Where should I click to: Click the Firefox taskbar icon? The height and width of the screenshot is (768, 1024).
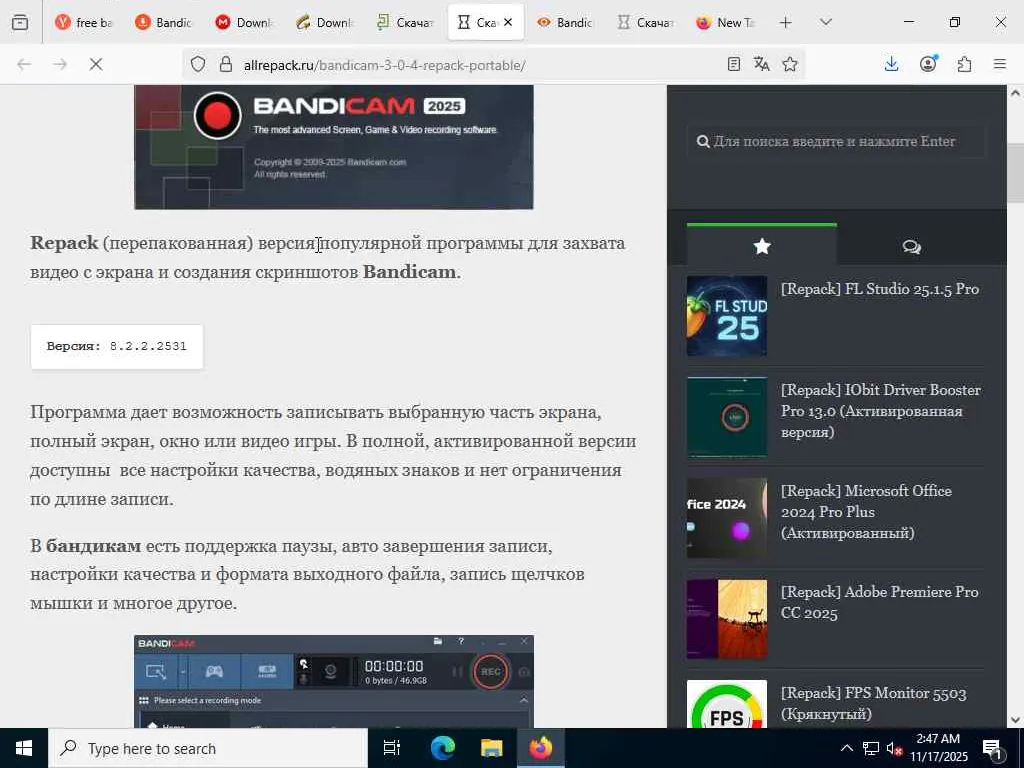tap(541, 748)
